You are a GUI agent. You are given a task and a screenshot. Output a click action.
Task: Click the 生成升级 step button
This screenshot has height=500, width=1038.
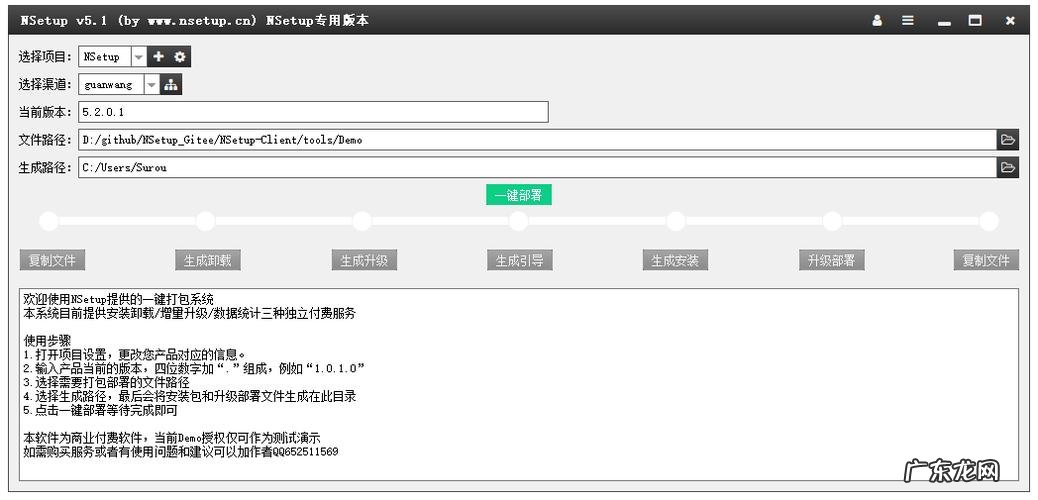364,261
